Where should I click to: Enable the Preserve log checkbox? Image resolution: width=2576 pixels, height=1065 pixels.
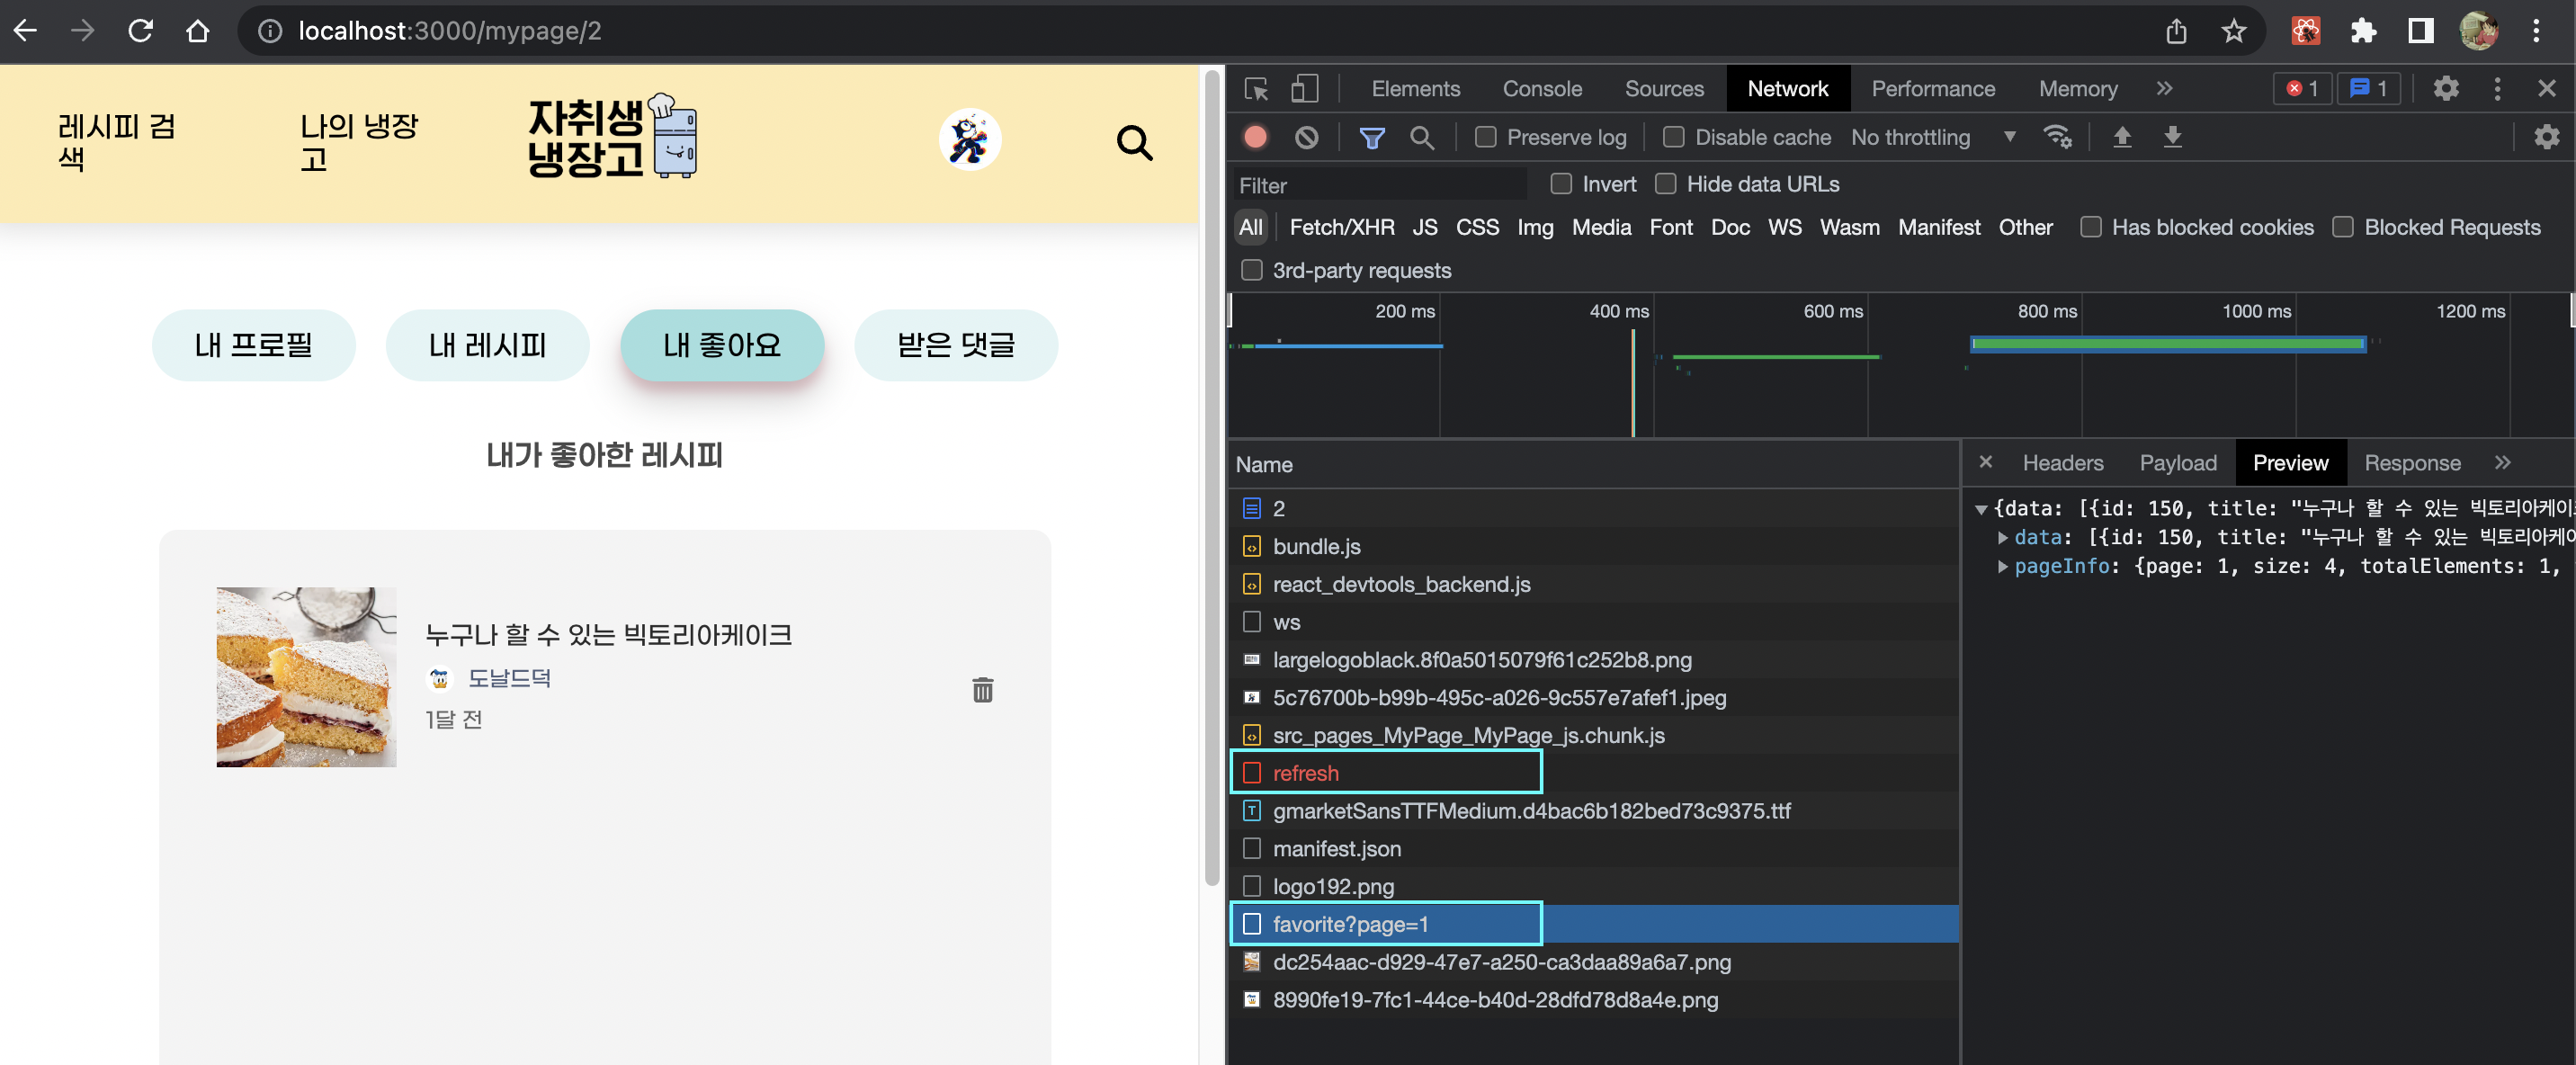tap(1486, 137)
